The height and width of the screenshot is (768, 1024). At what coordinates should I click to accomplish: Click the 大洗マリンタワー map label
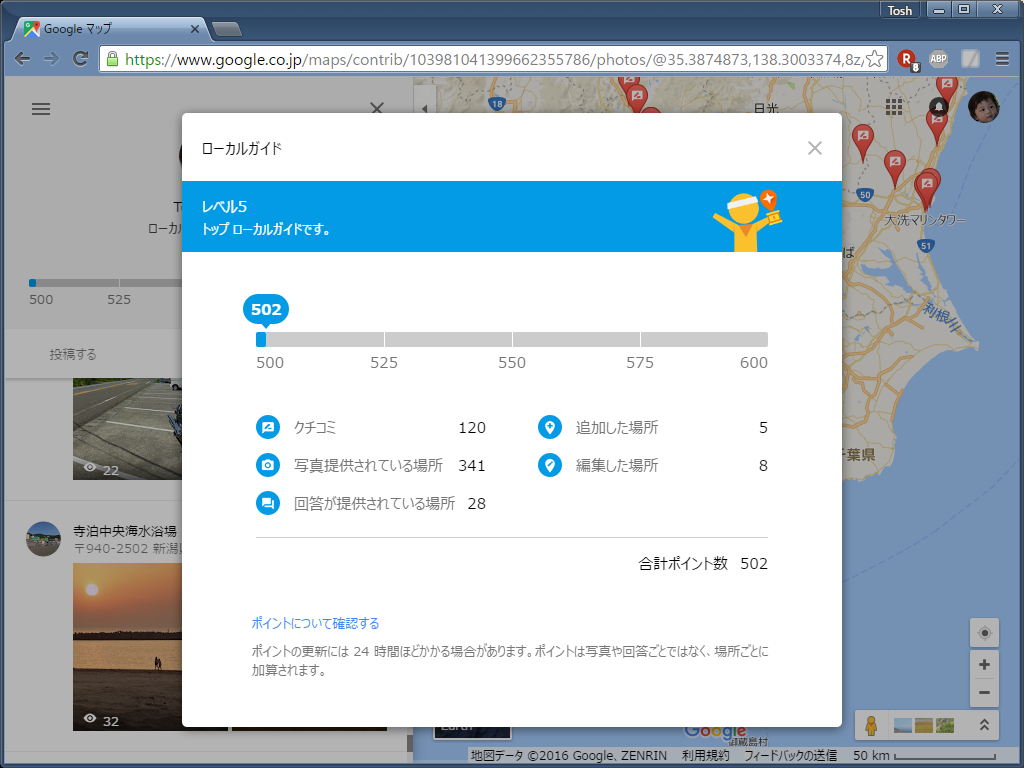925,220
